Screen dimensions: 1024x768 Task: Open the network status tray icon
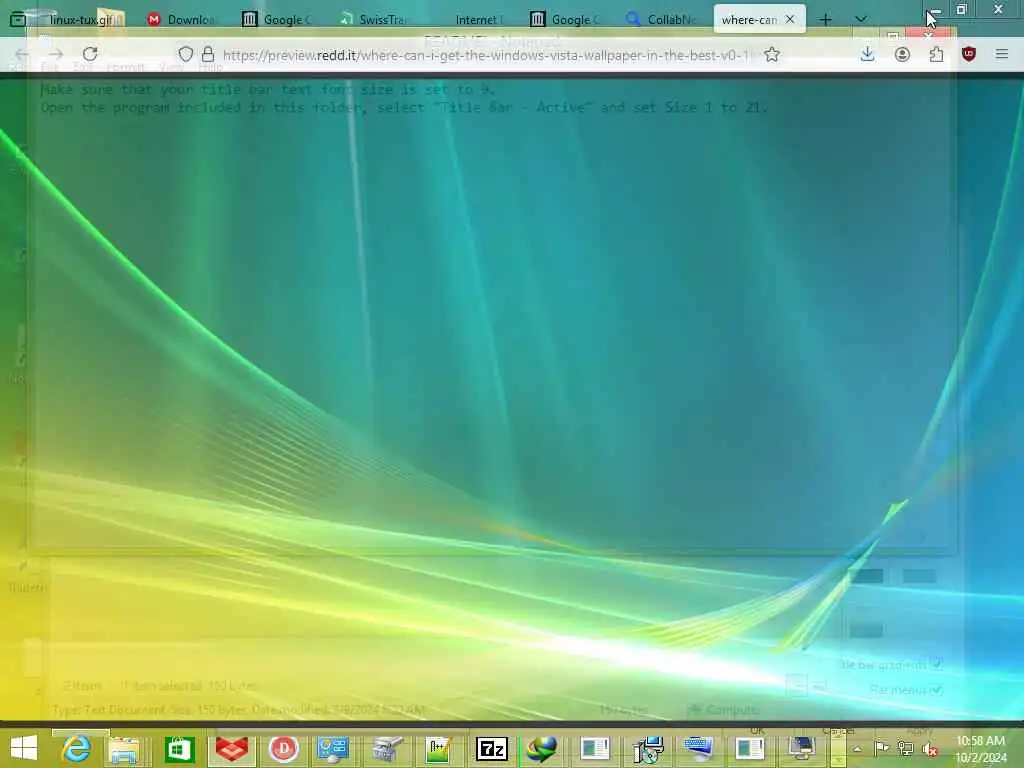(905, 748)
